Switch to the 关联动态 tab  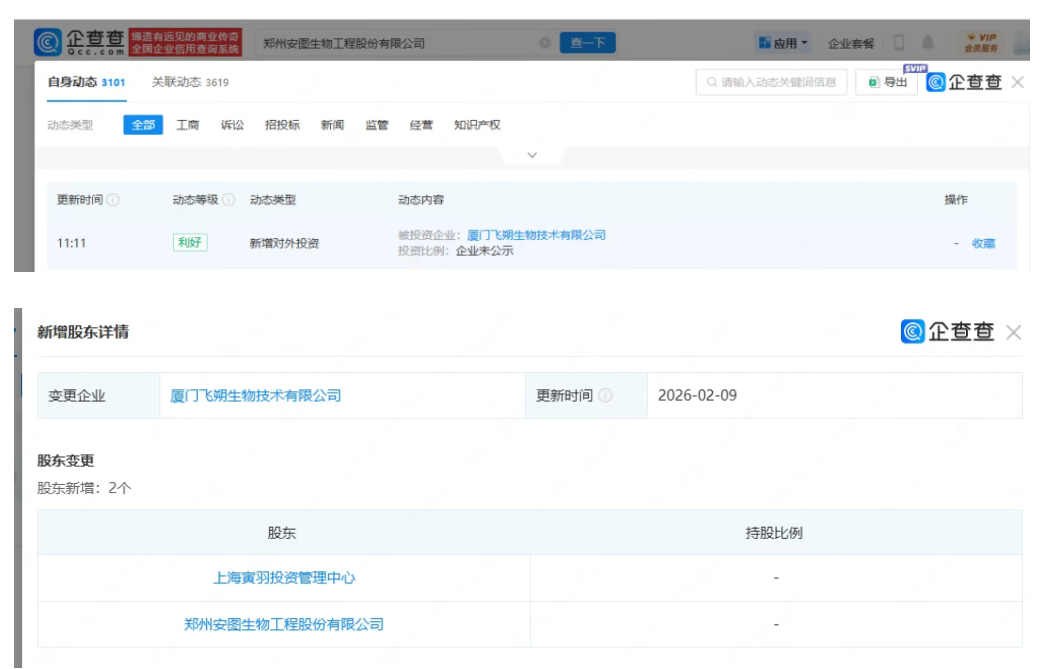pyautogui.click(x=190, y=82)
